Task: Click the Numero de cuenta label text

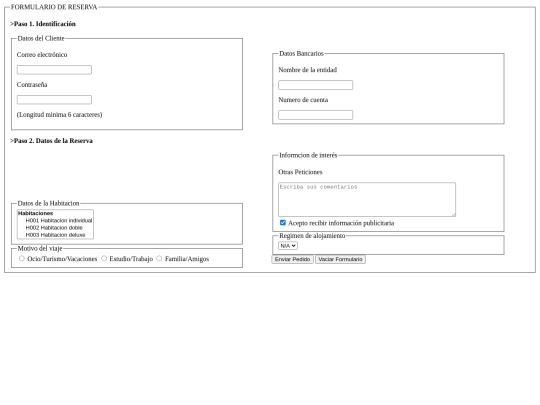Action: (x=303, y=100)
